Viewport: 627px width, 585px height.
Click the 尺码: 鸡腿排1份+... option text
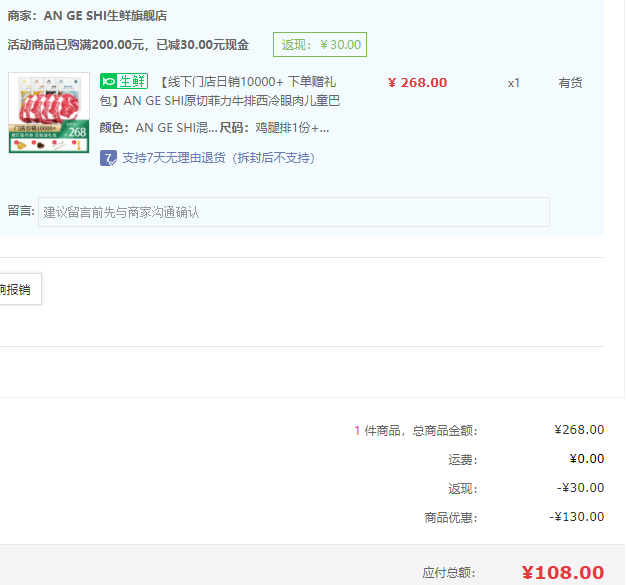click(x=274, y=128)
